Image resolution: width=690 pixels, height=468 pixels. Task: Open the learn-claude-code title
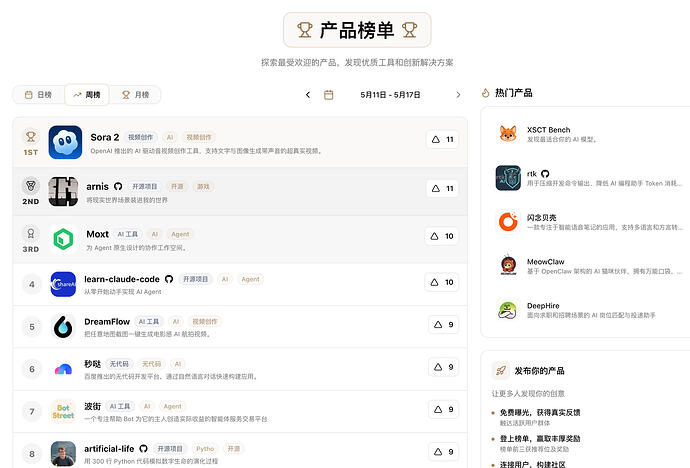click(x=122, y=279)
